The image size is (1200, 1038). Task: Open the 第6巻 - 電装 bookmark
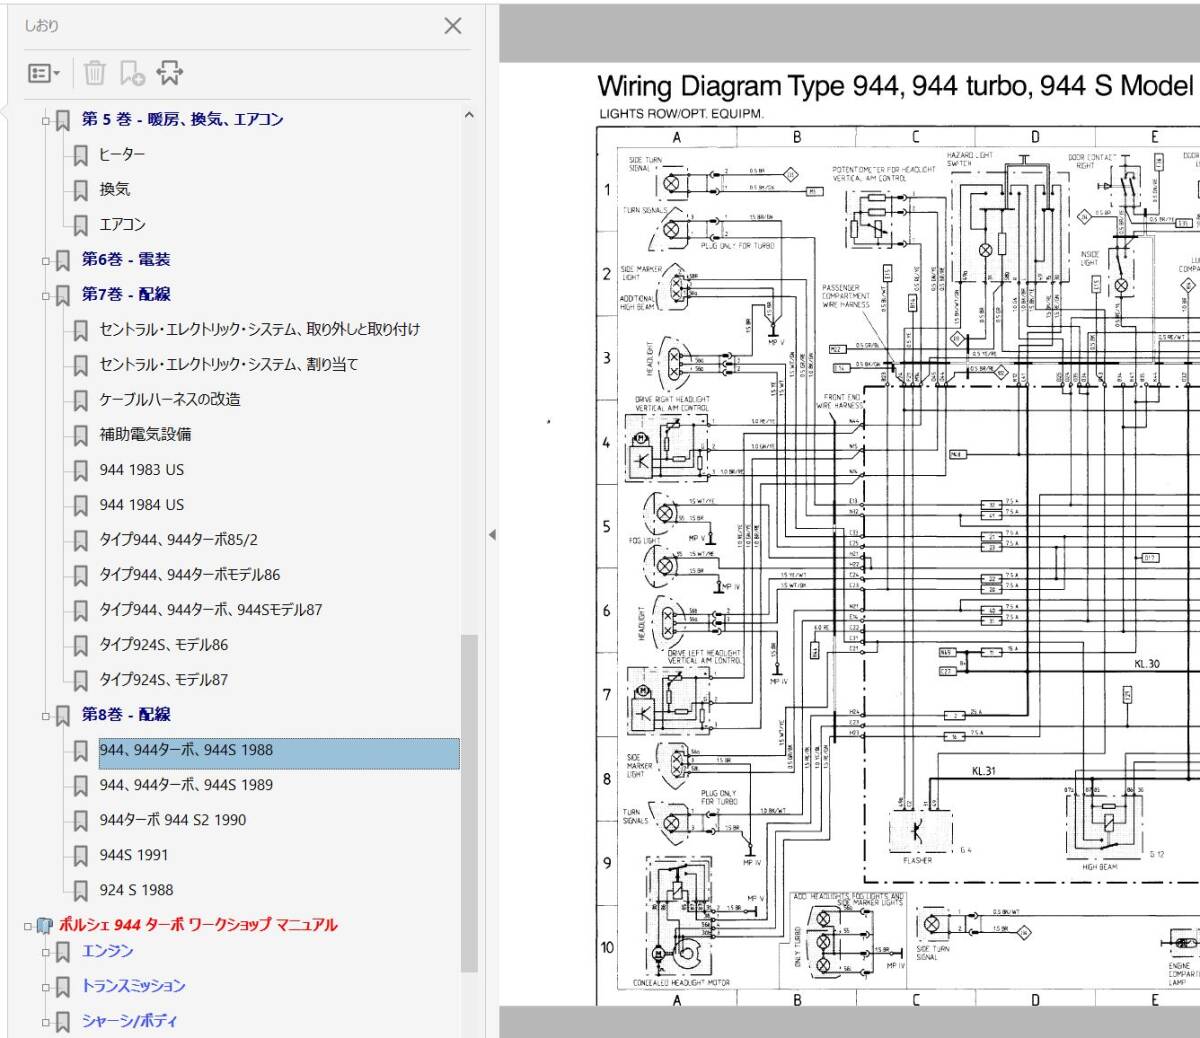126,259
